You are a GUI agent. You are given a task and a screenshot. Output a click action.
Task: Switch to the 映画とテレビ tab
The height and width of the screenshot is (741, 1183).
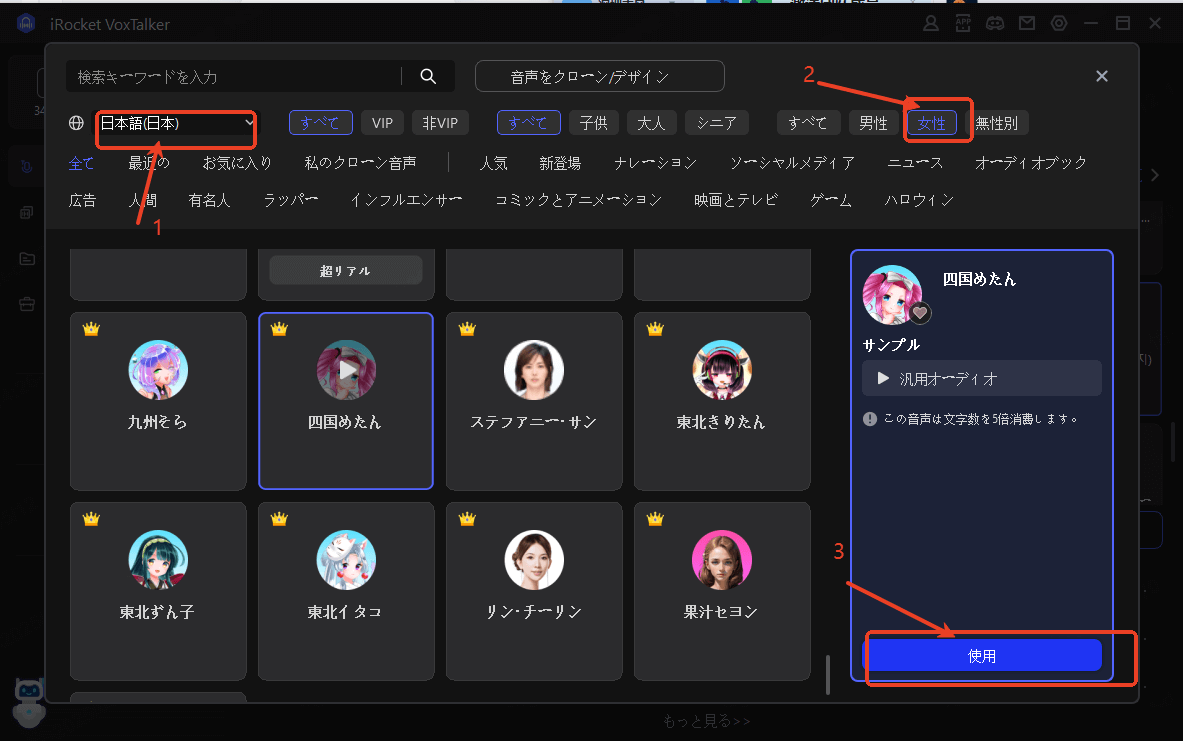736,200
